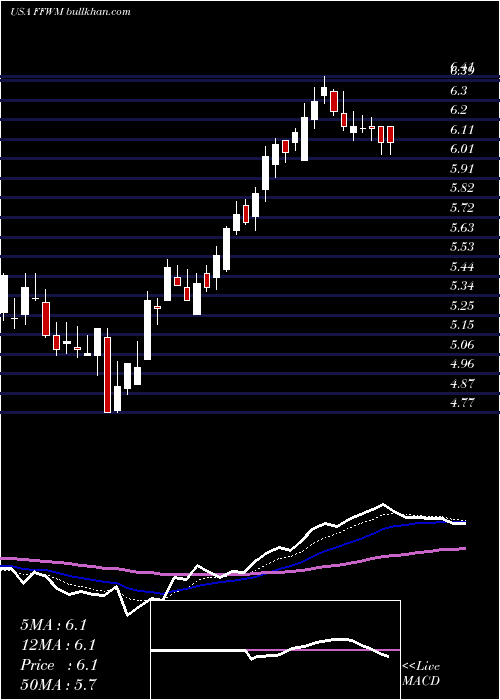Screen dimensions: 500x700
Task: Select the 5.72 price axis label
Action: (462, 208)
